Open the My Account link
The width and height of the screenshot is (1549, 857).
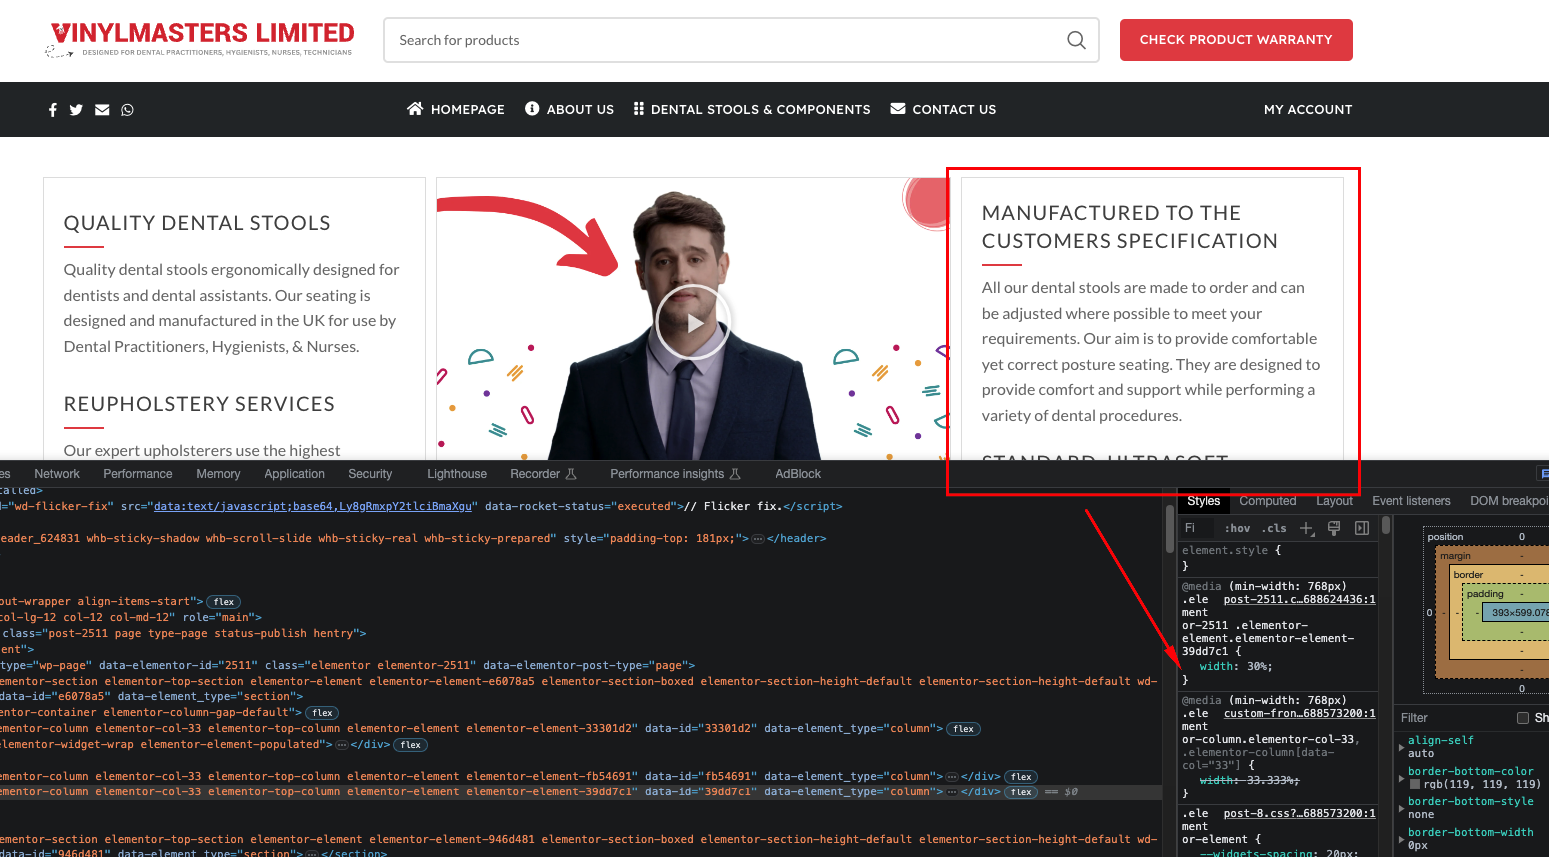coord(1308,109)
